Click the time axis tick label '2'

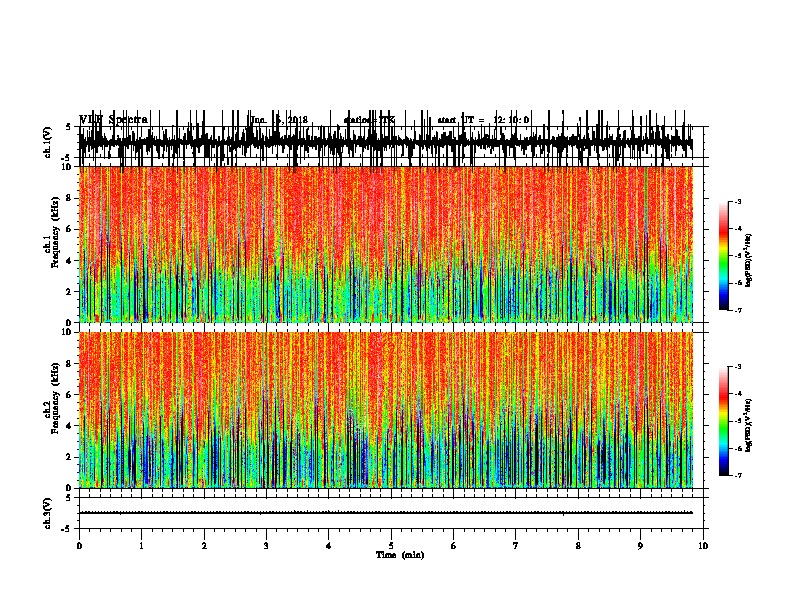[204, 546]
